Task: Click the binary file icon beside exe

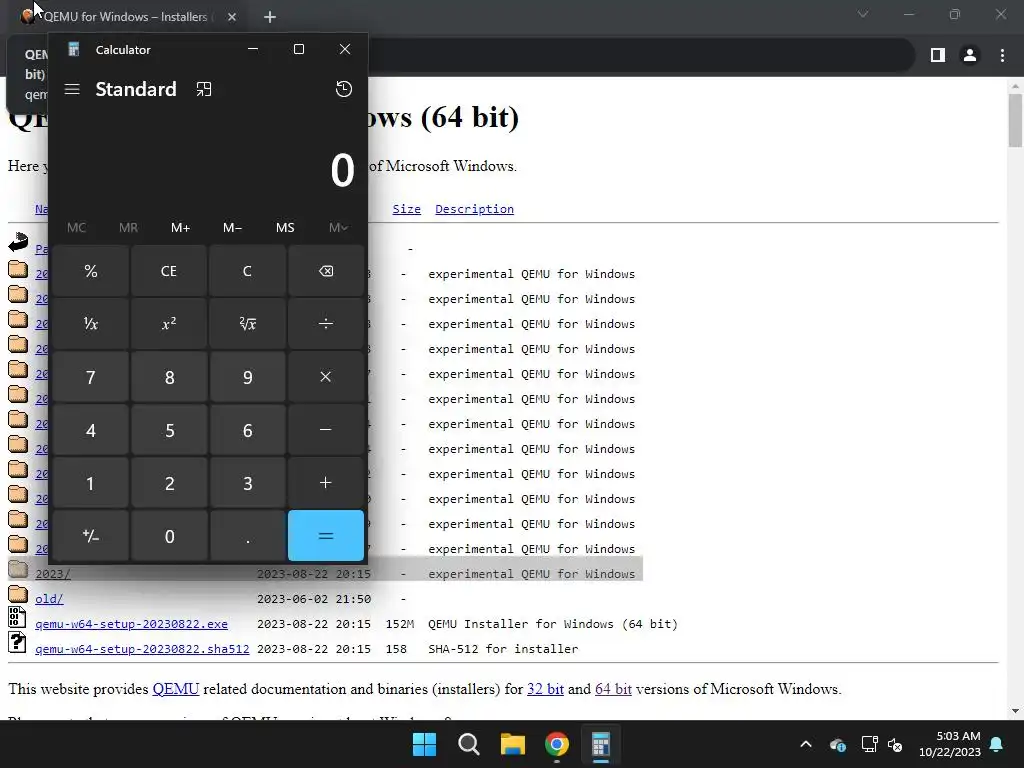Action: click(x=17, y=617)
